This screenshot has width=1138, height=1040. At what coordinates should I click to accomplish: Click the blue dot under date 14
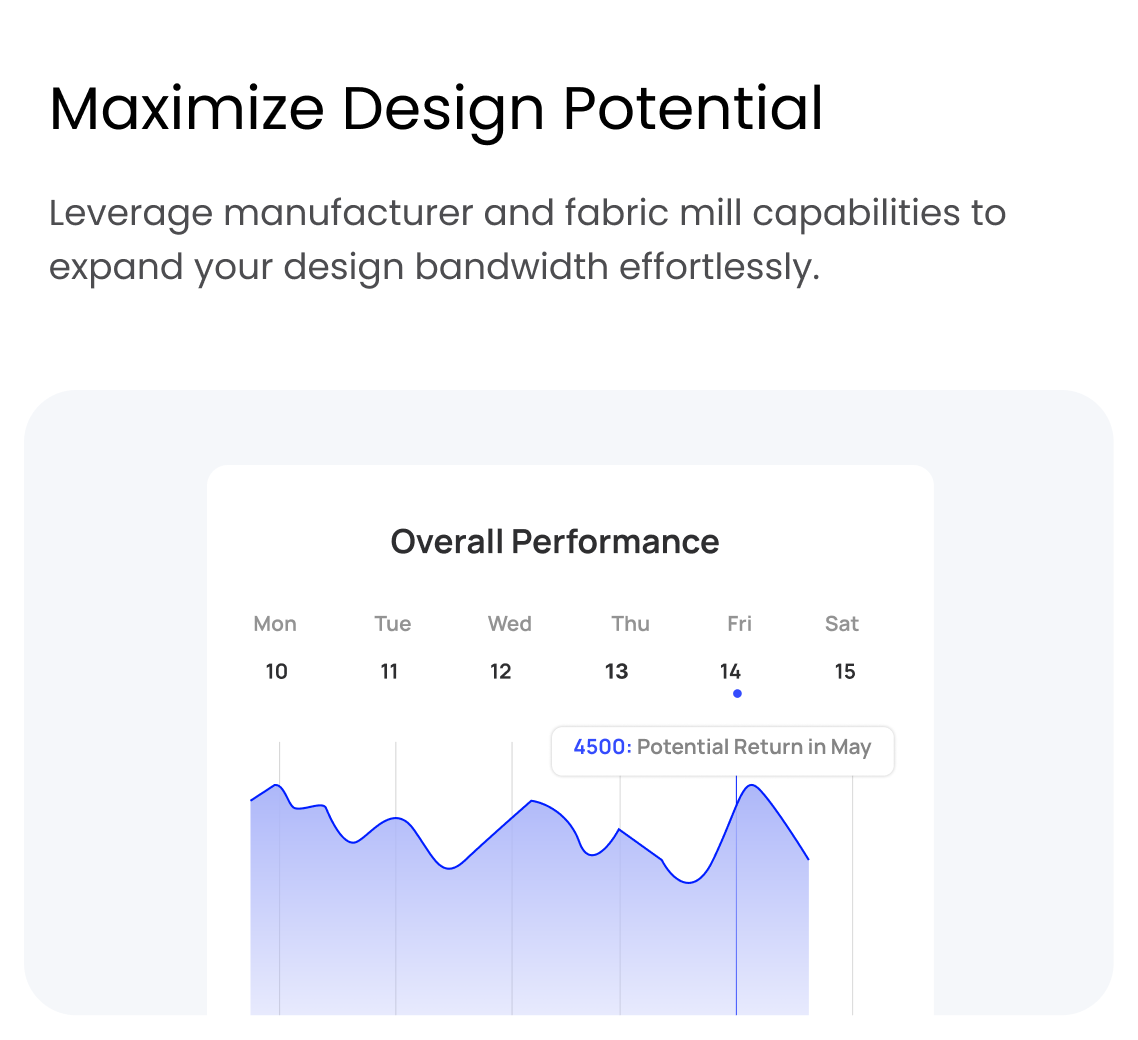(x=737, y=693)
